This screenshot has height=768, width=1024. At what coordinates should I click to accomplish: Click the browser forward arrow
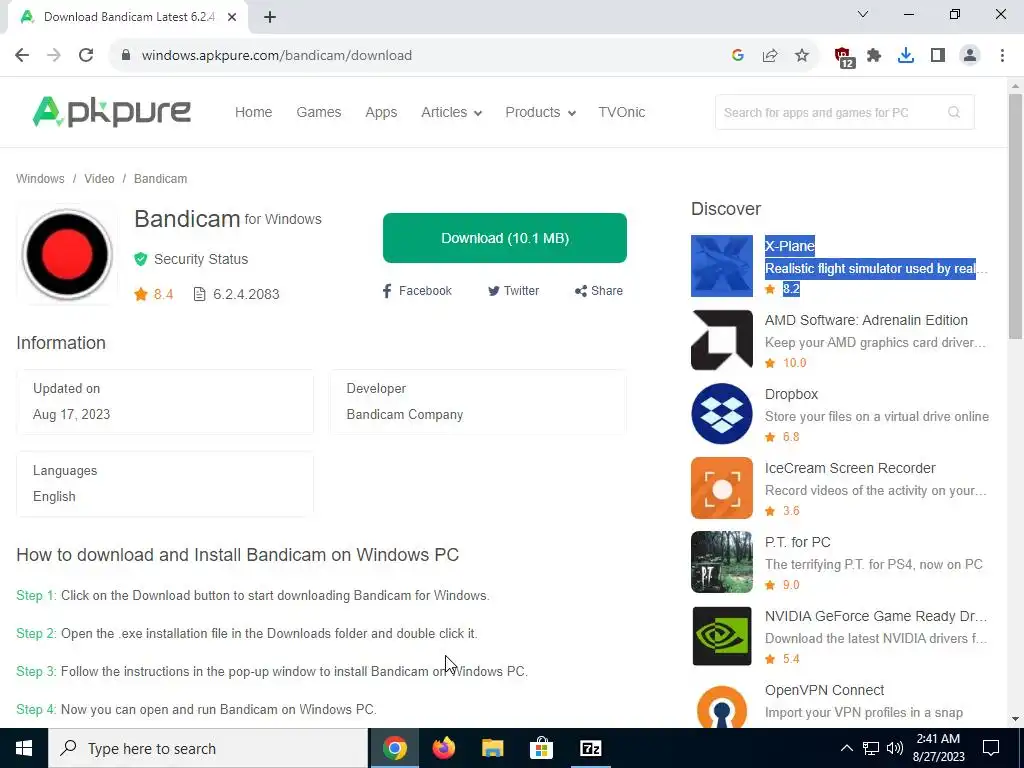coord(54,56)
